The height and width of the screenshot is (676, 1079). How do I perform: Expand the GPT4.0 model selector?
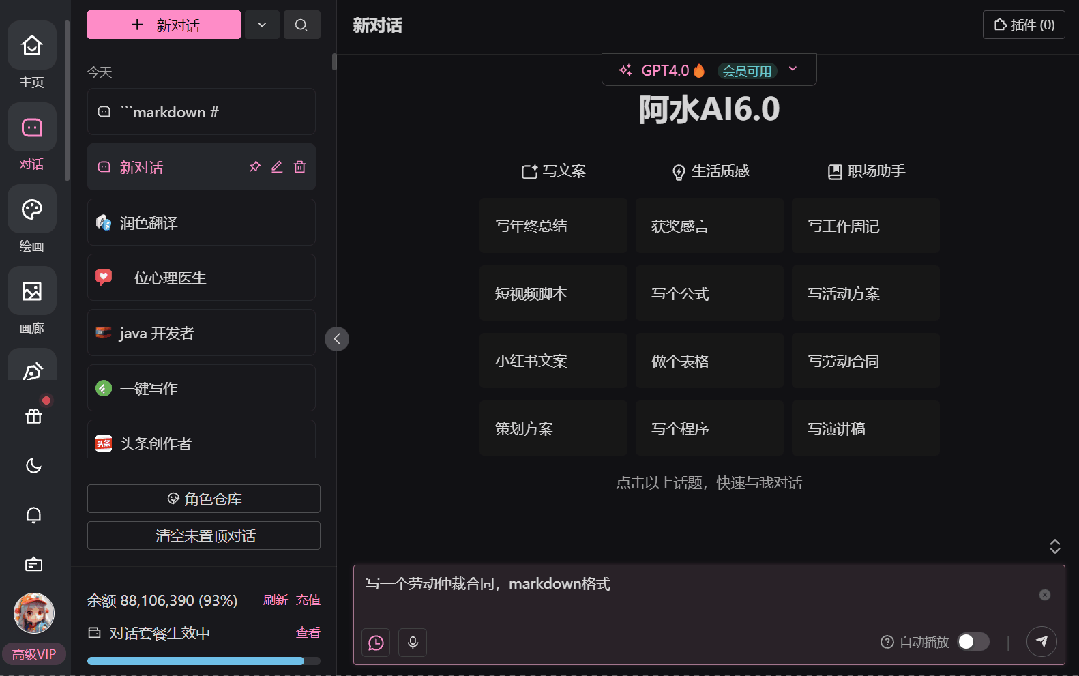pos(709,70)
